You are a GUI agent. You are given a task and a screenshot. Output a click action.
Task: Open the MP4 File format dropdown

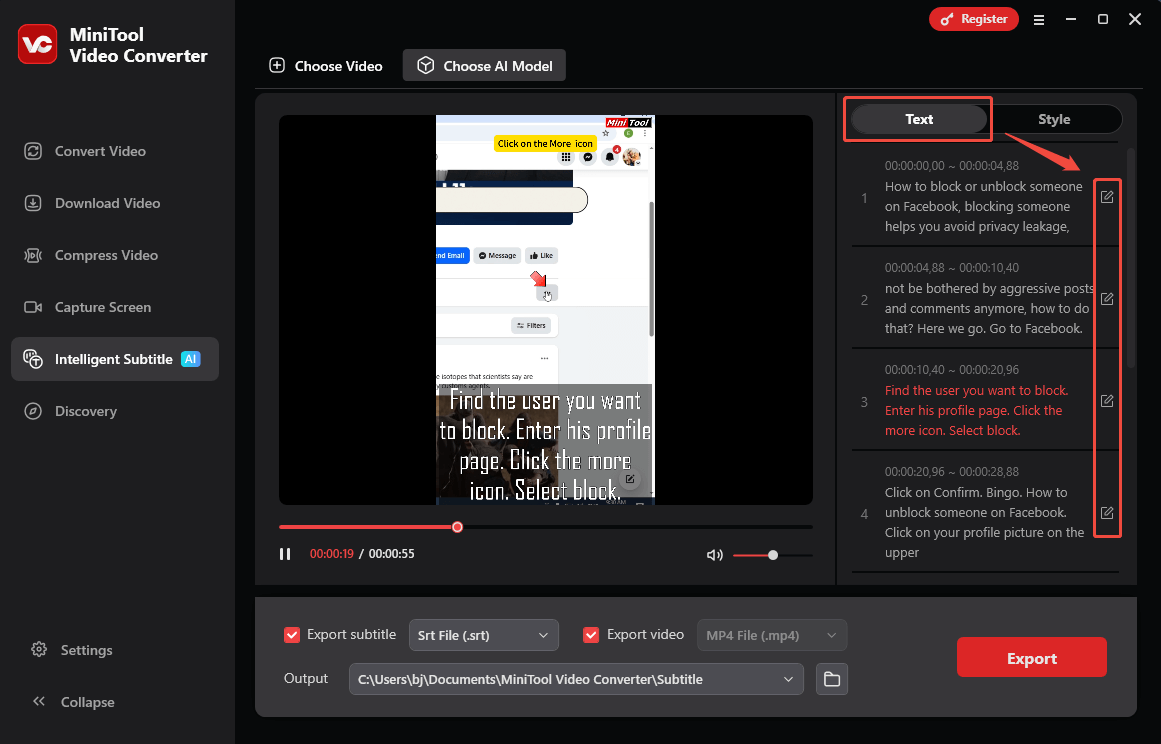[772, 635]
